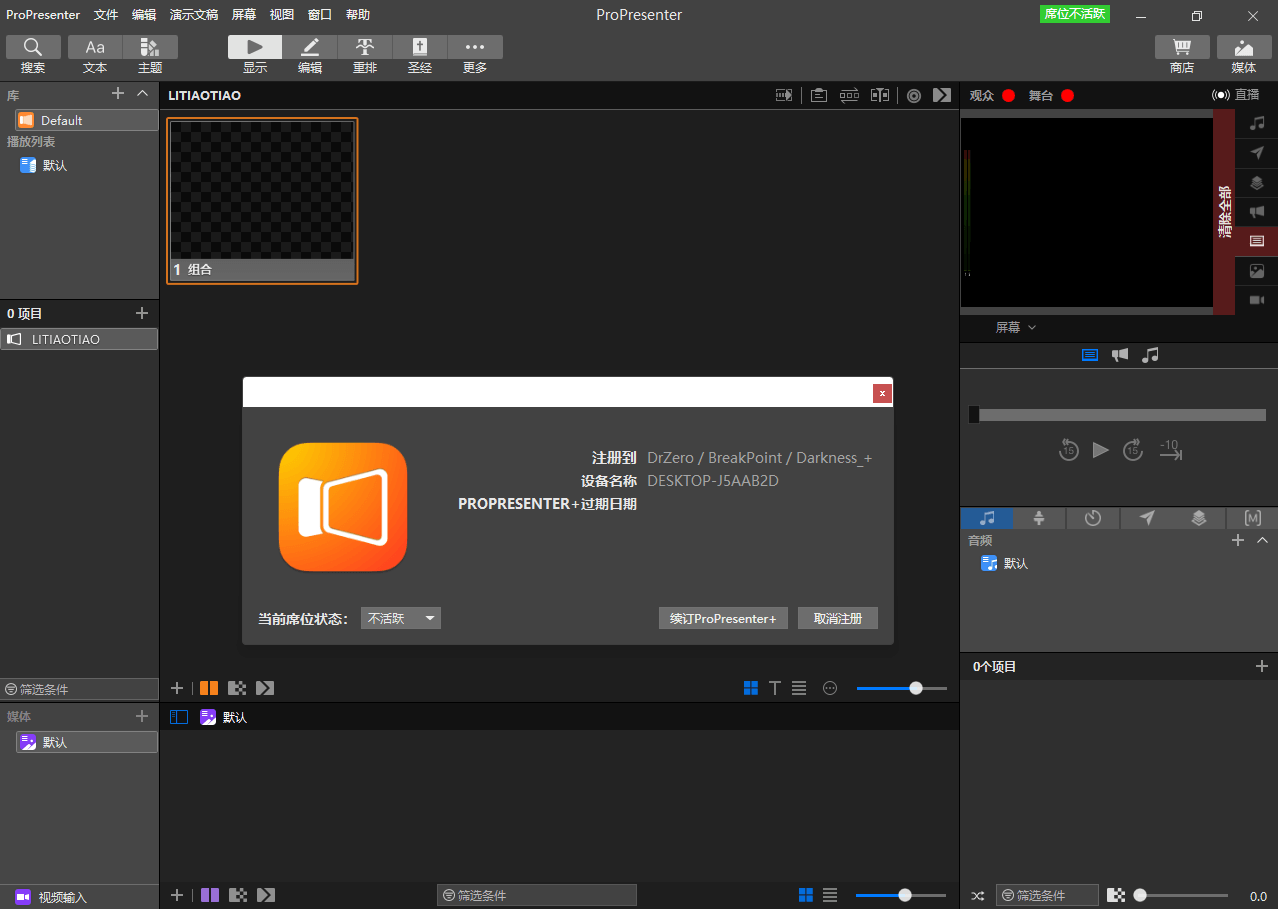Close the registration dialog
Screen dimensions: 1278x909
tap(882, 393)
